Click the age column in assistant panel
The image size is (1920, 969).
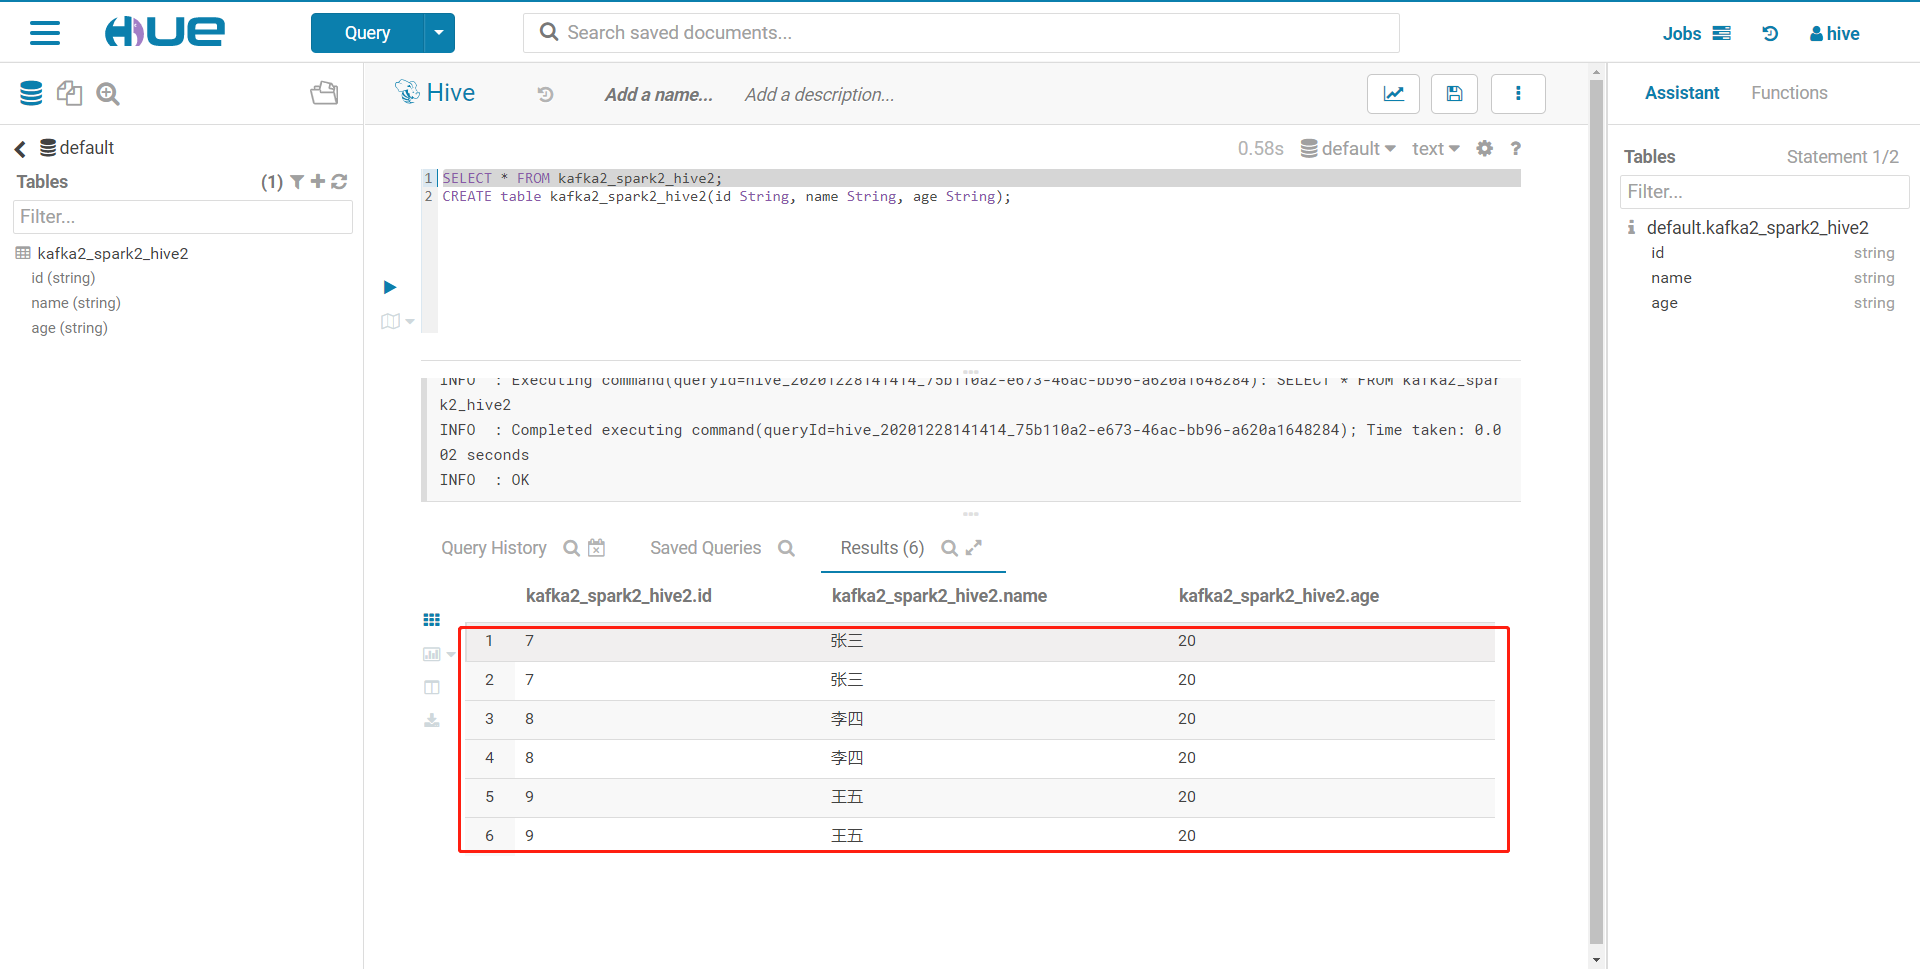click(x=1664, y=303)
